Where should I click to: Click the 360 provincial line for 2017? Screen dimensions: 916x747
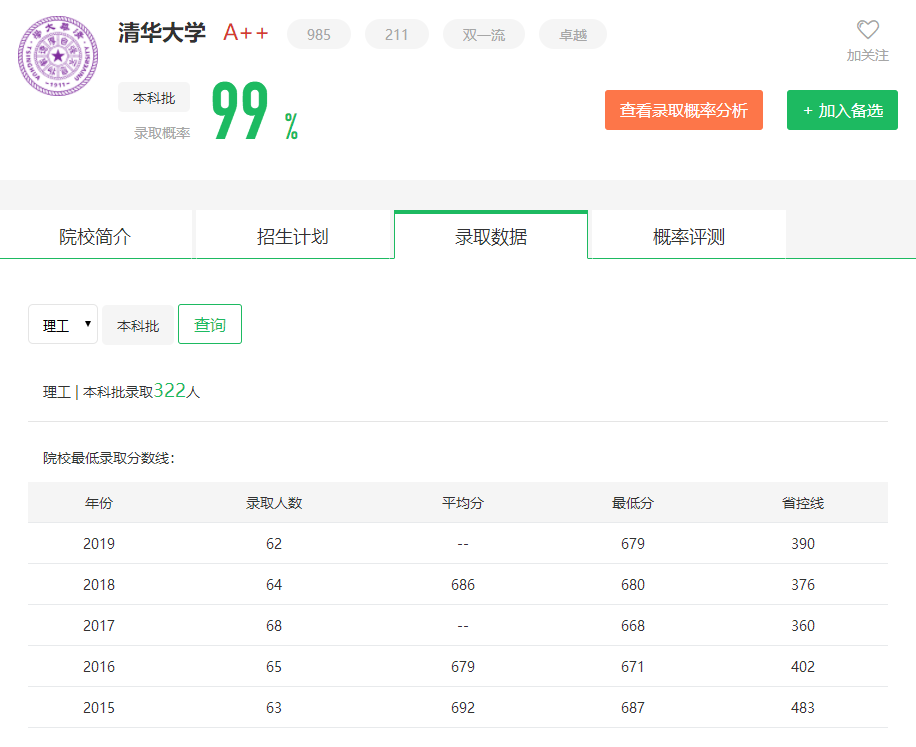[803, 626]
